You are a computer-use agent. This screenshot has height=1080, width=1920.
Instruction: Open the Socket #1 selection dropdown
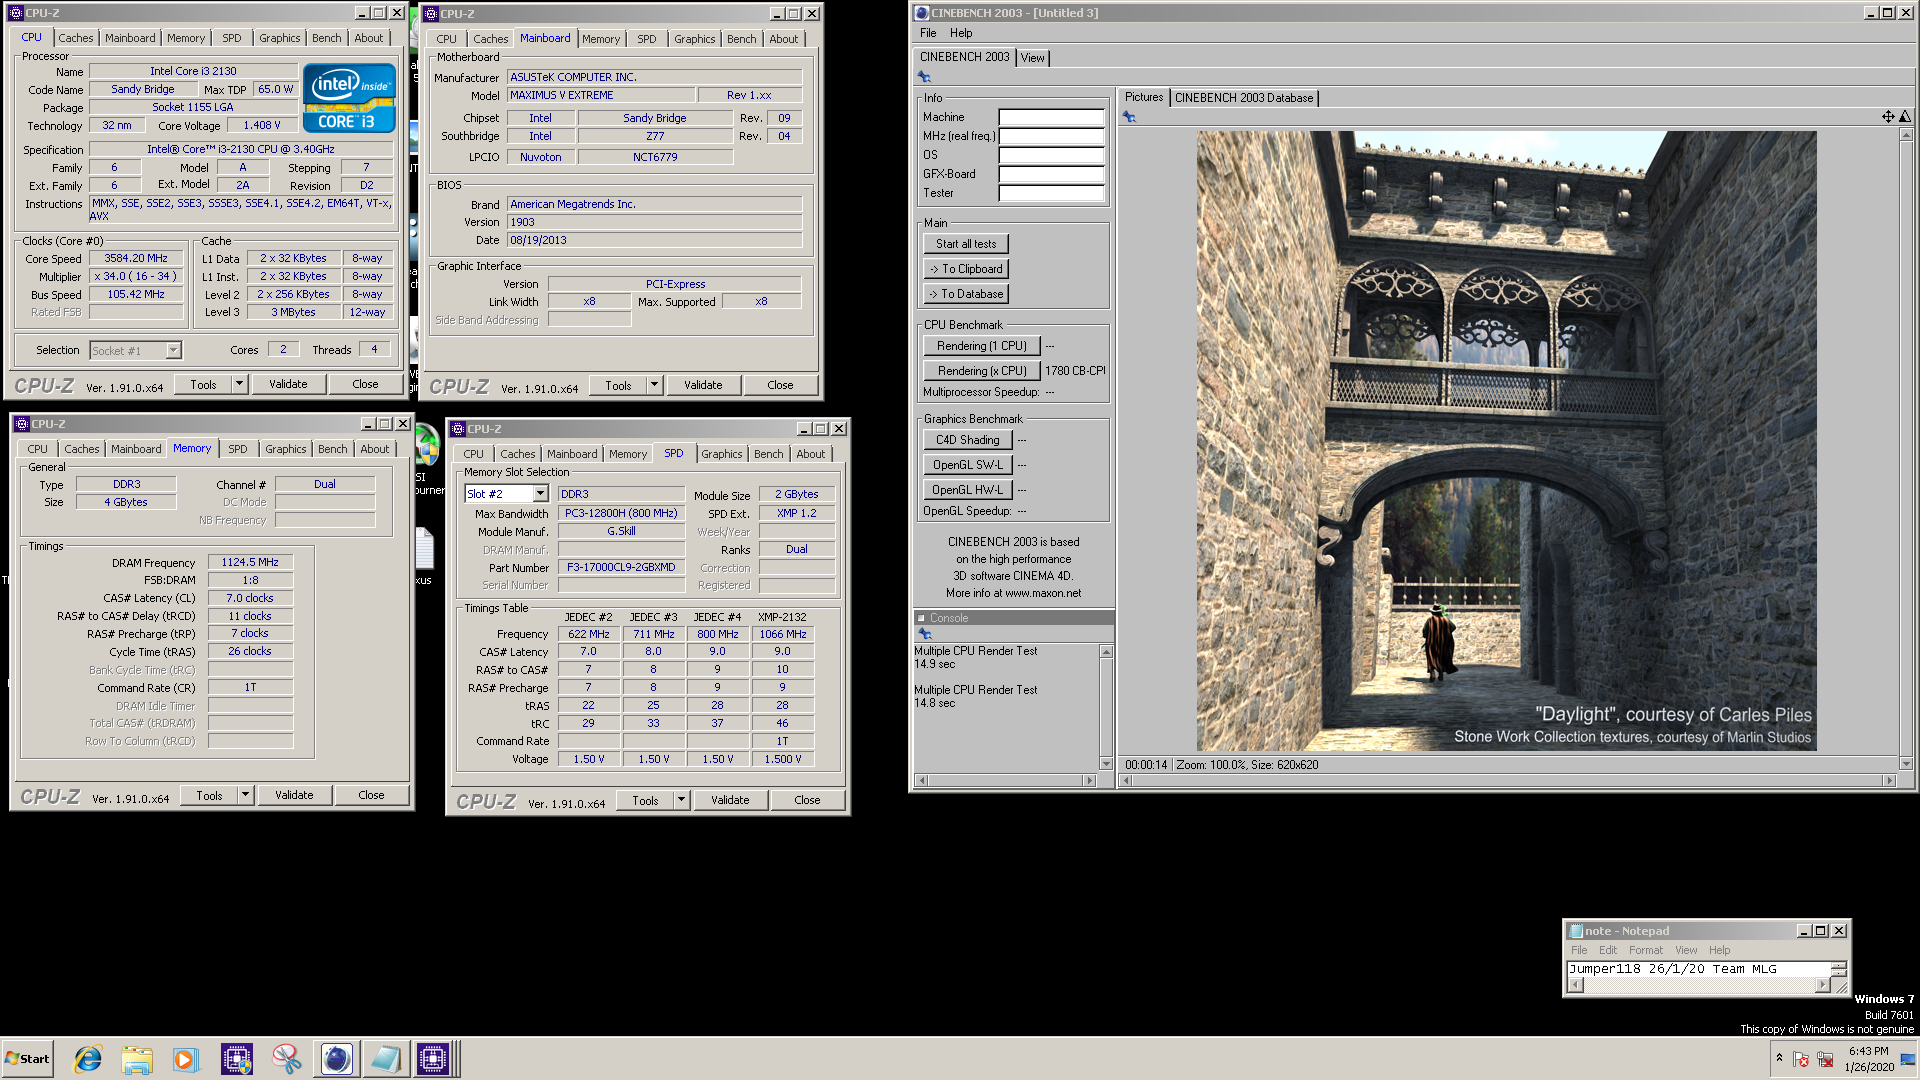[173, 351]
